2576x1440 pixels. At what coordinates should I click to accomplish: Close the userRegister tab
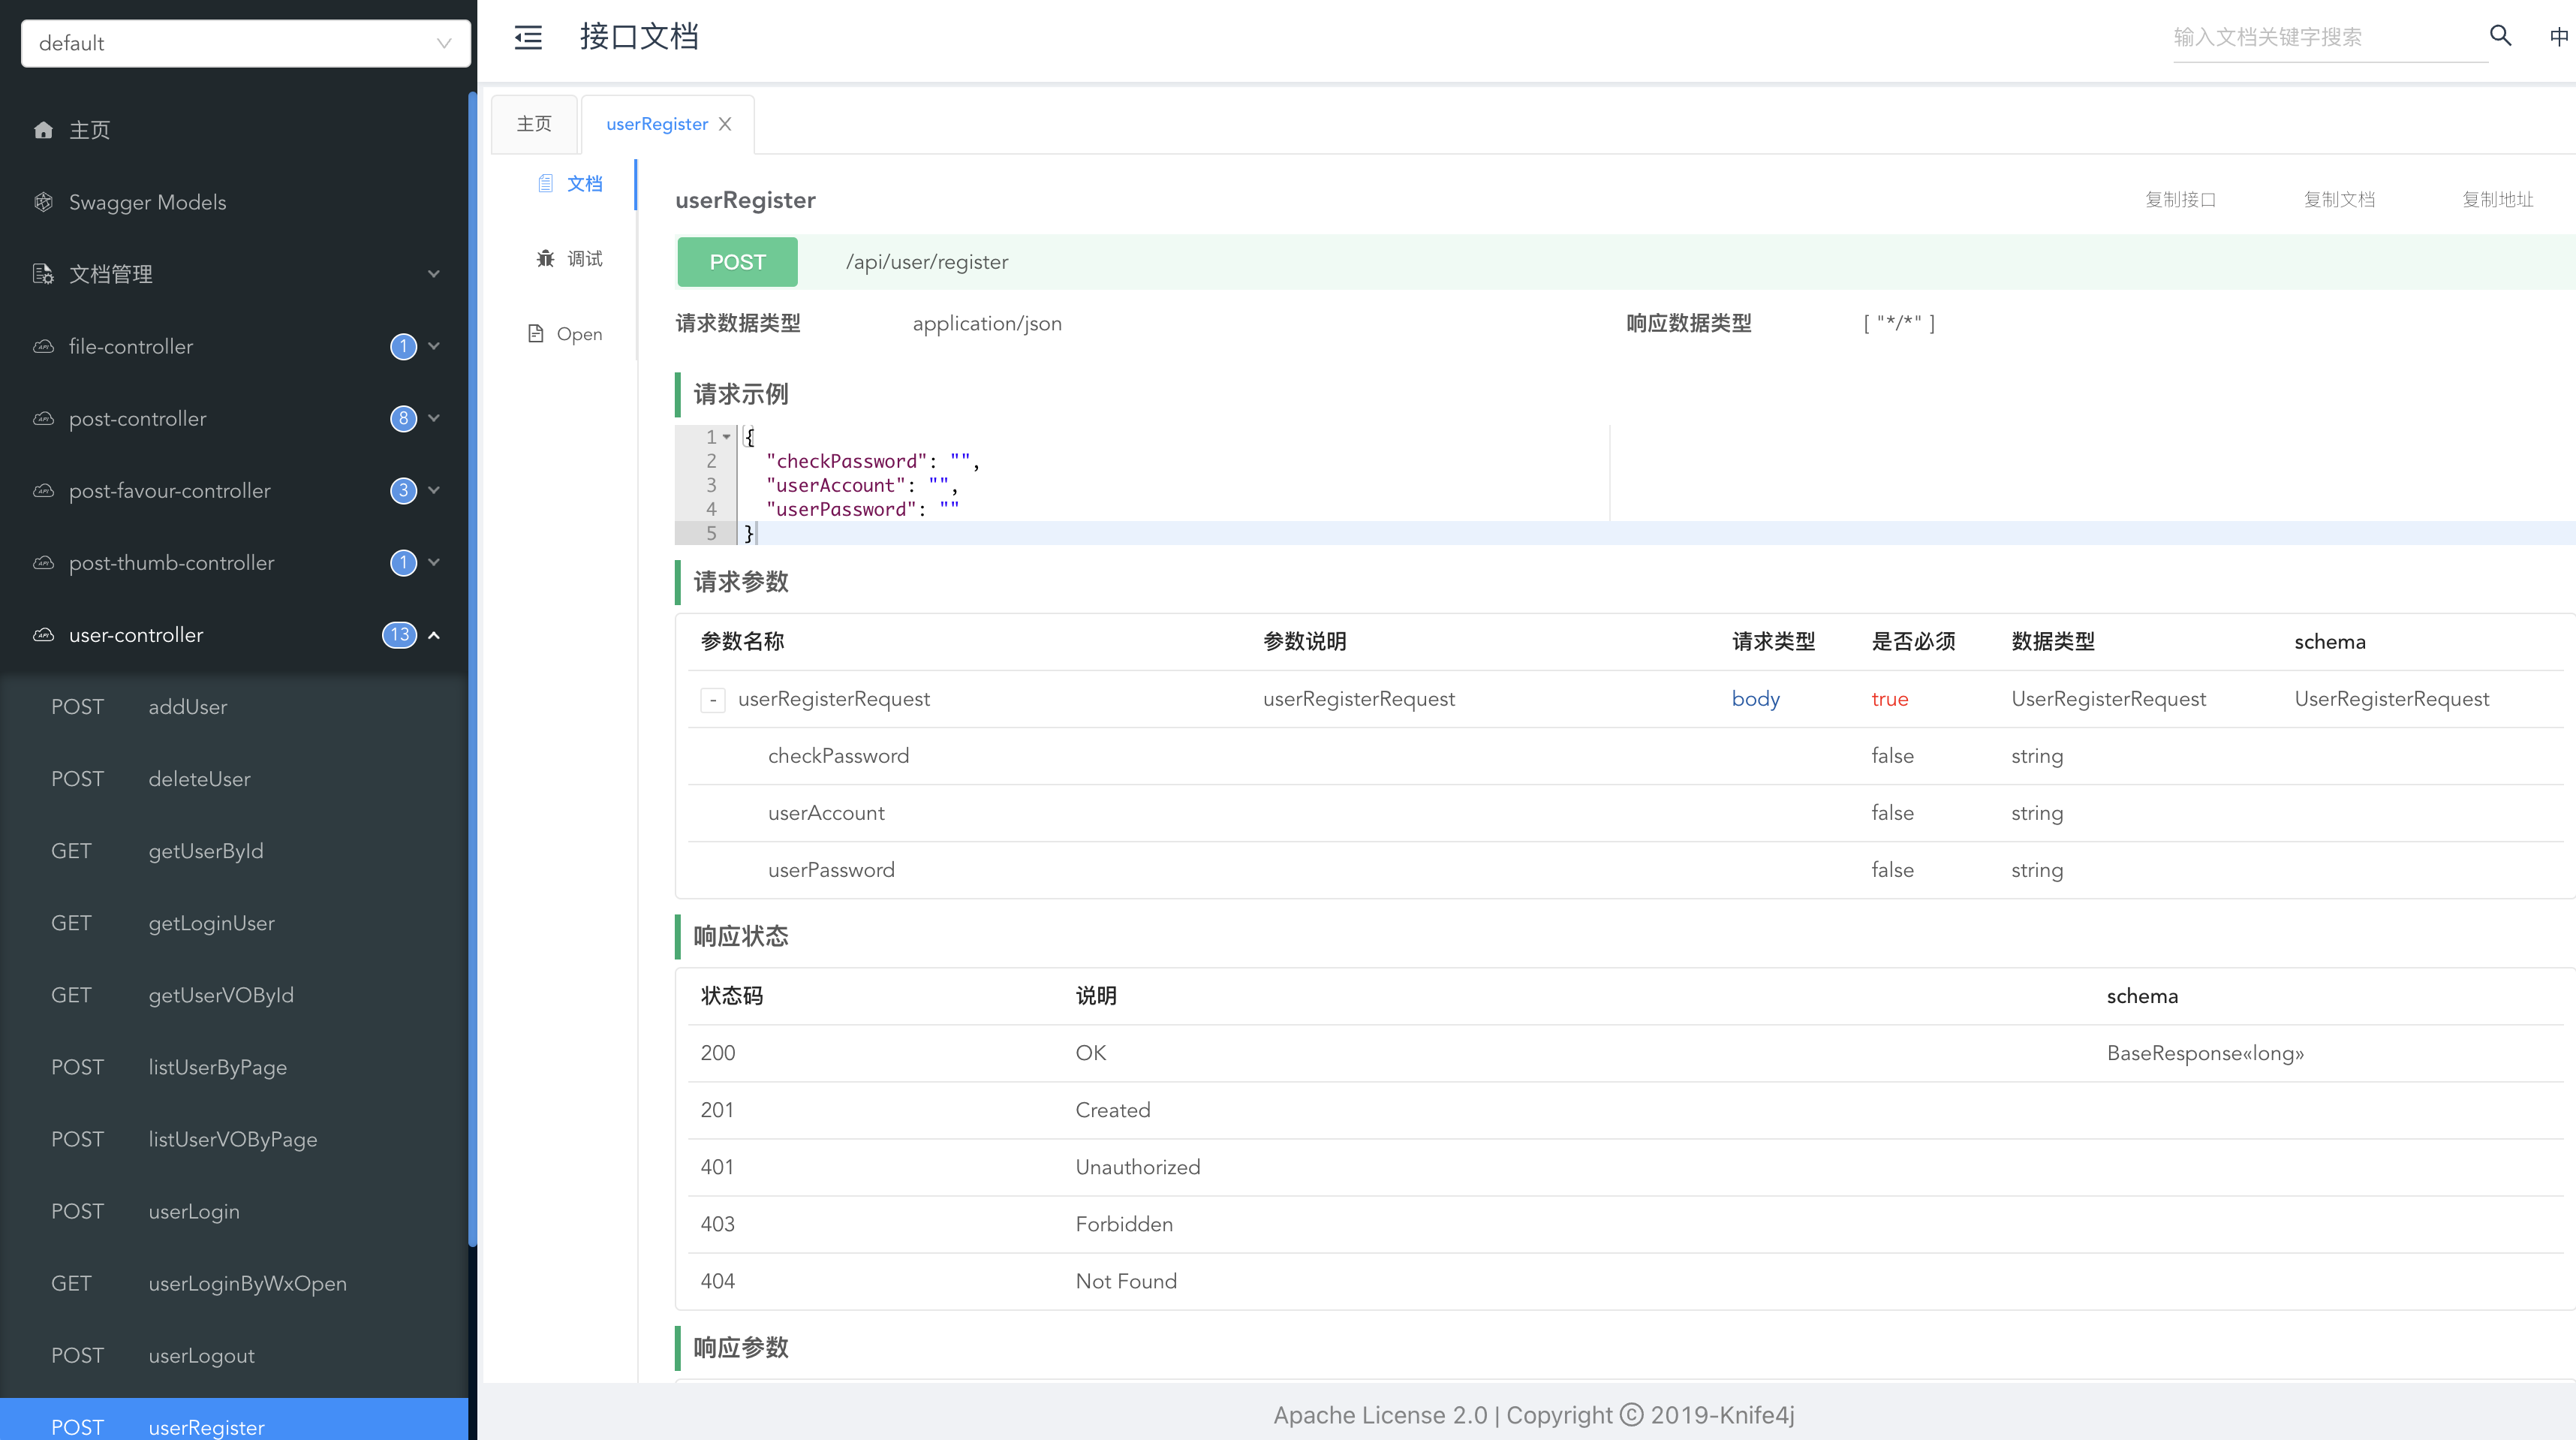[x=725, y=124]
